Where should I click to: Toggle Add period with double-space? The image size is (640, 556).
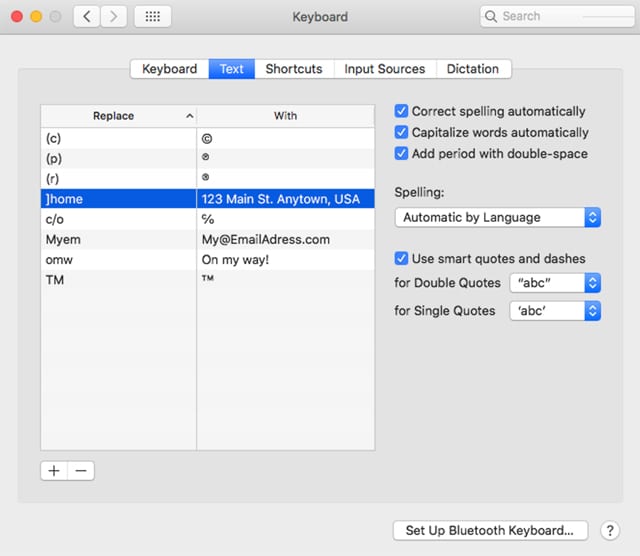point(402,154)
